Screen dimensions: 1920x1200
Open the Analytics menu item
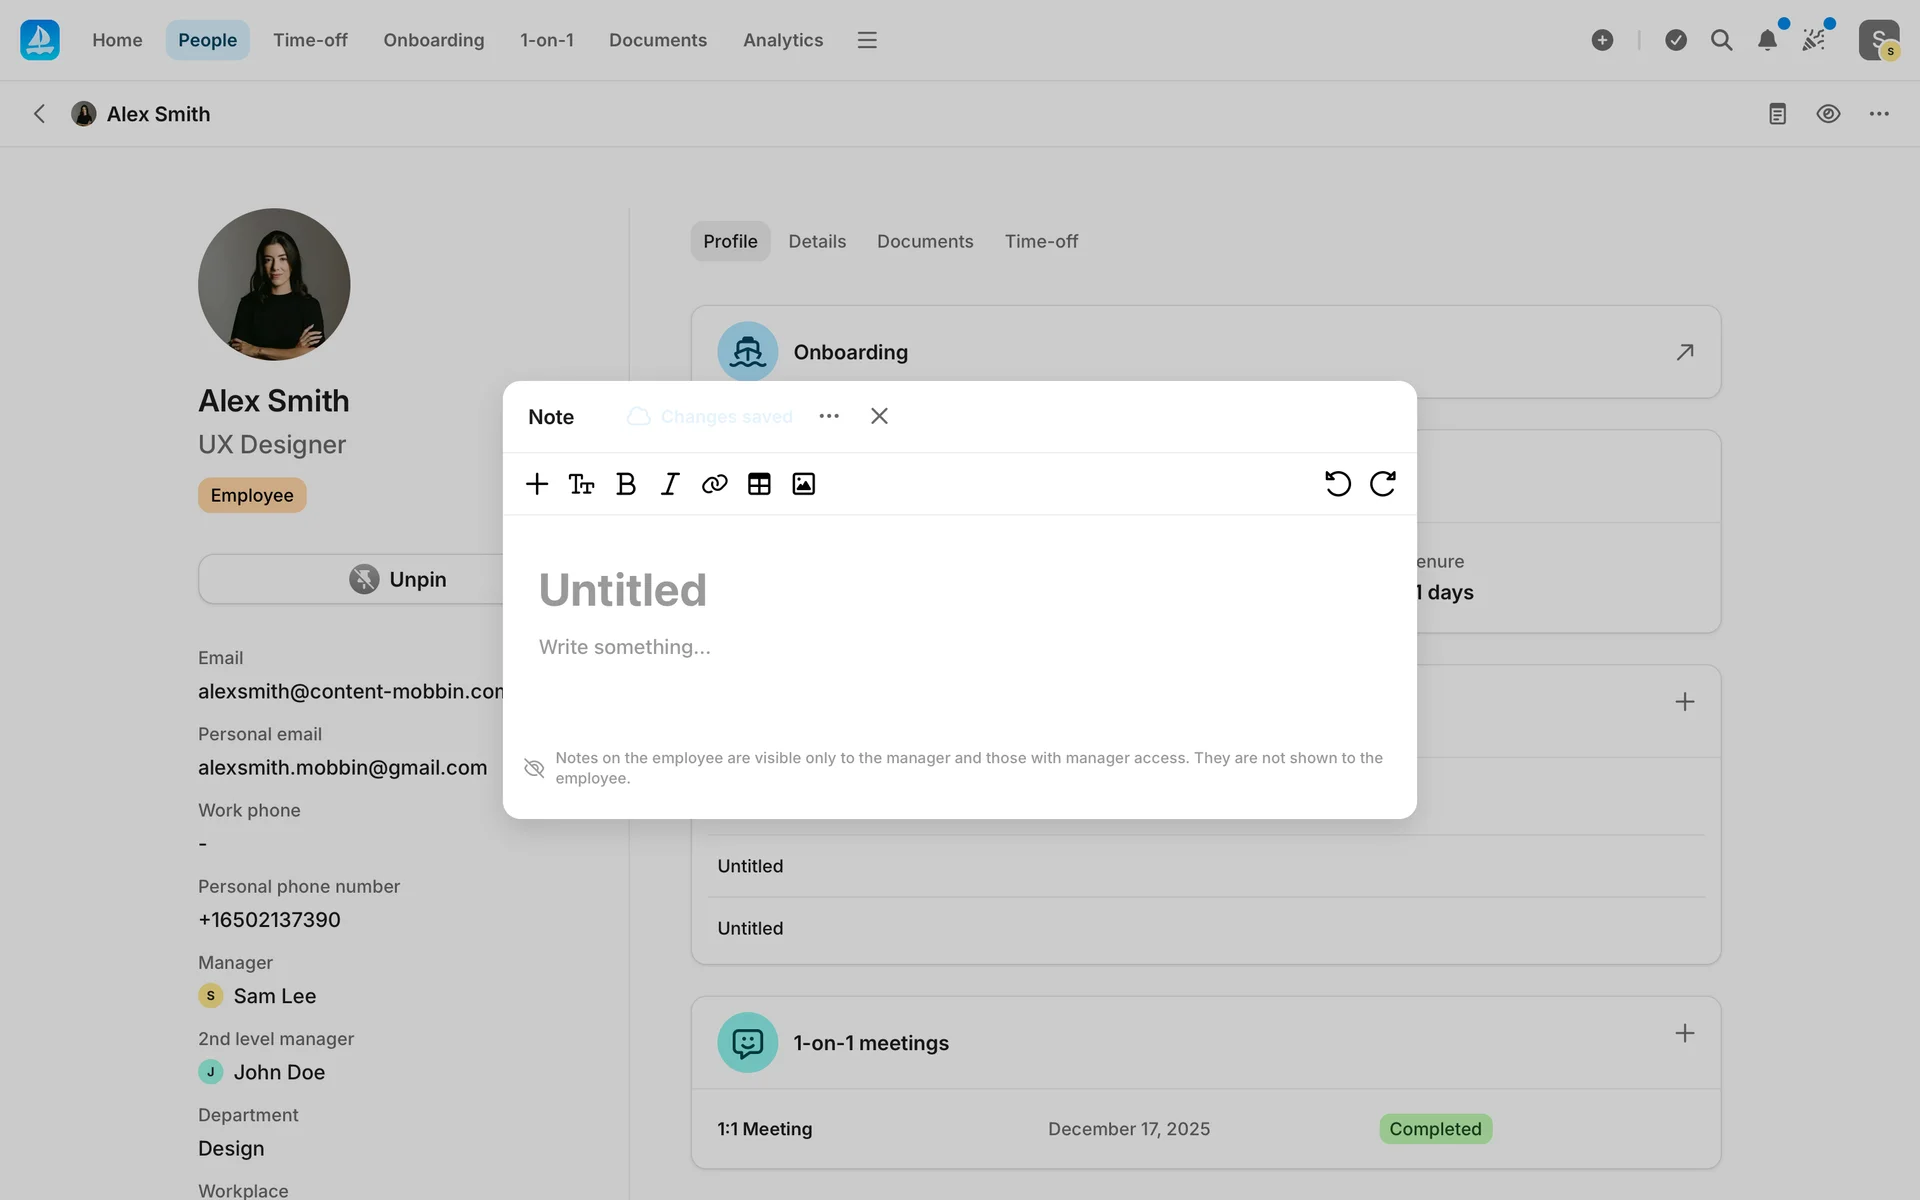coord(783,40)
